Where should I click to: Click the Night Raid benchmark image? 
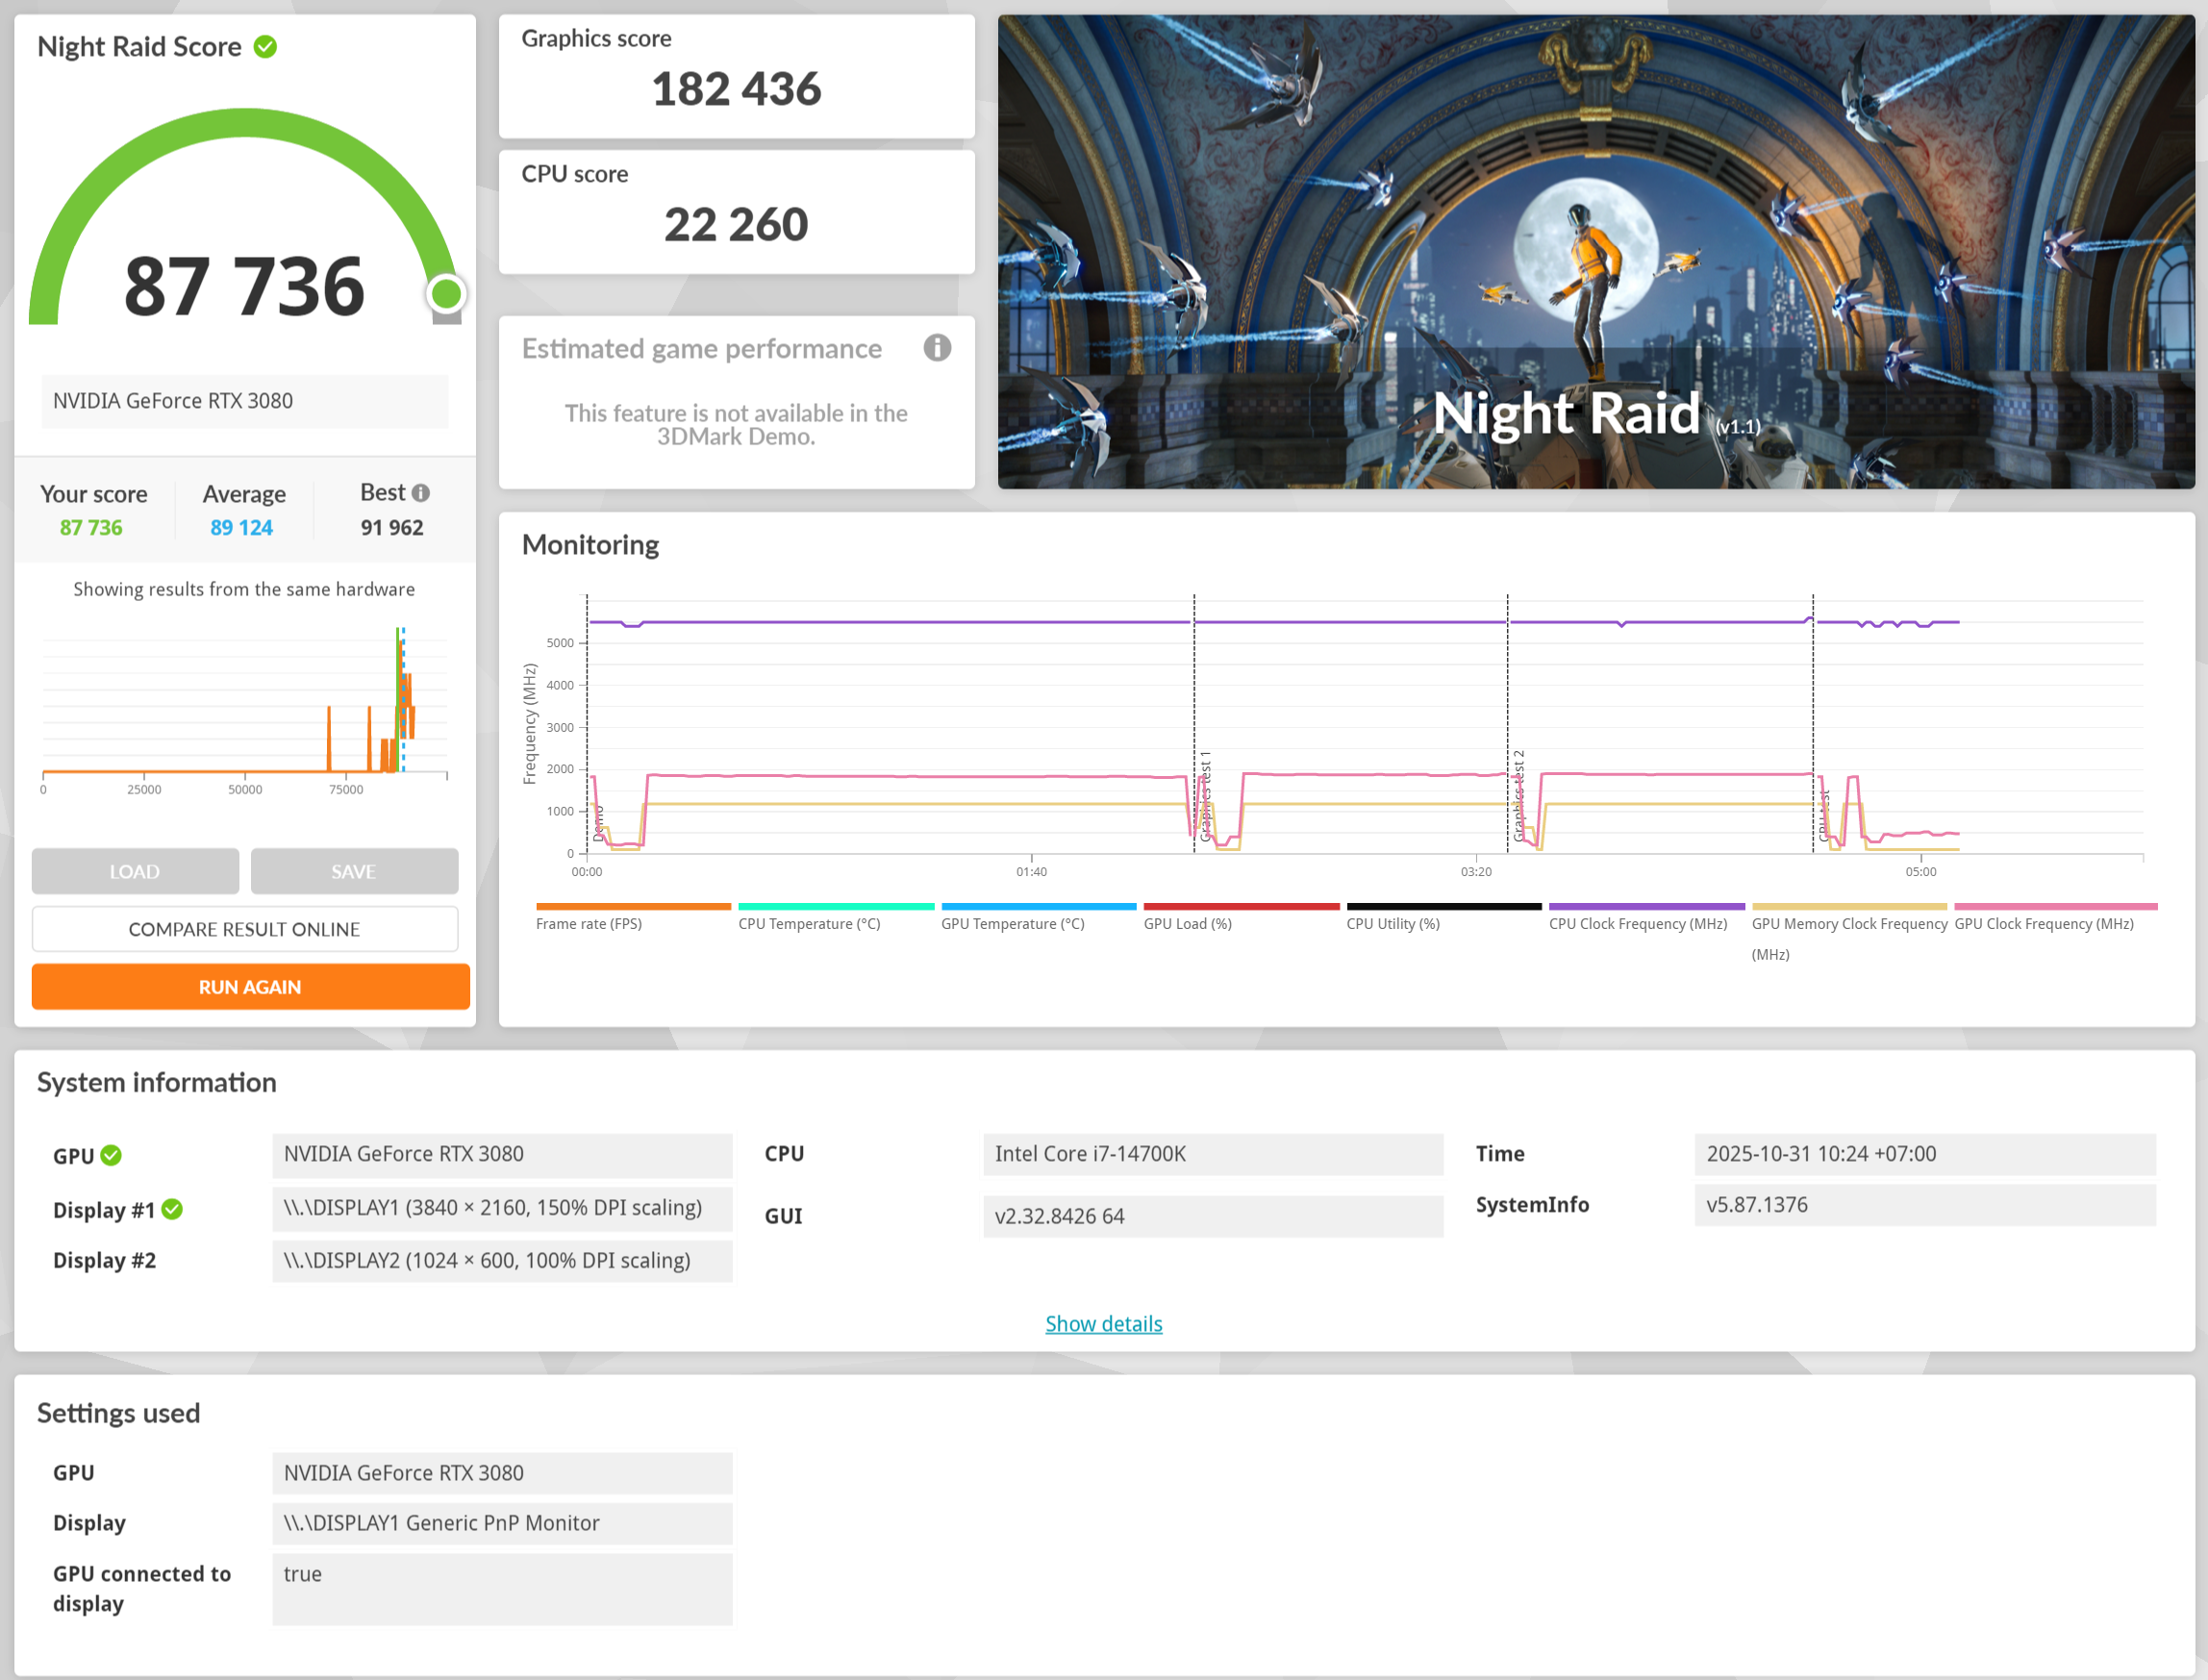pos(1595,251)
